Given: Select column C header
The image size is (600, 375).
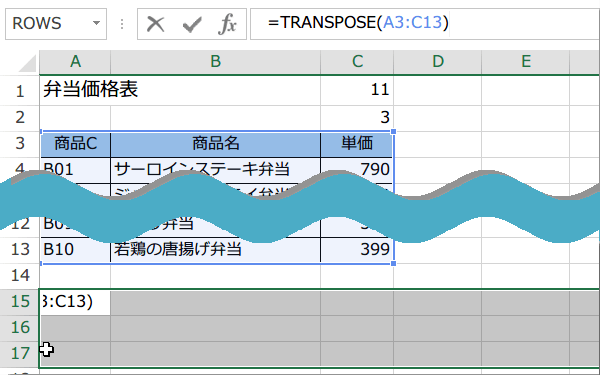Looking at the screenshot, I should click(x=357, y=61).
